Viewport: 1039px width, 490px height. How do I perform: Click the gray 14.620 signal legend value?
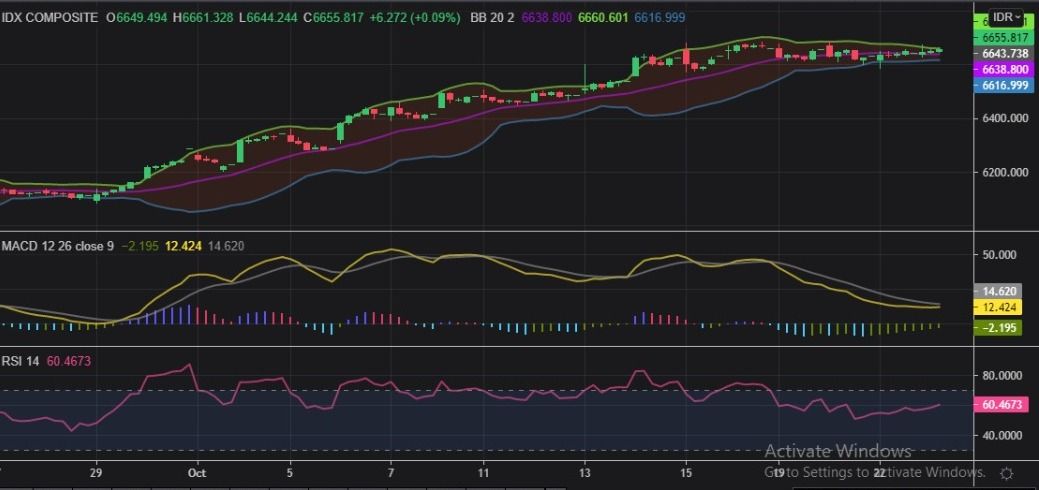226,246
